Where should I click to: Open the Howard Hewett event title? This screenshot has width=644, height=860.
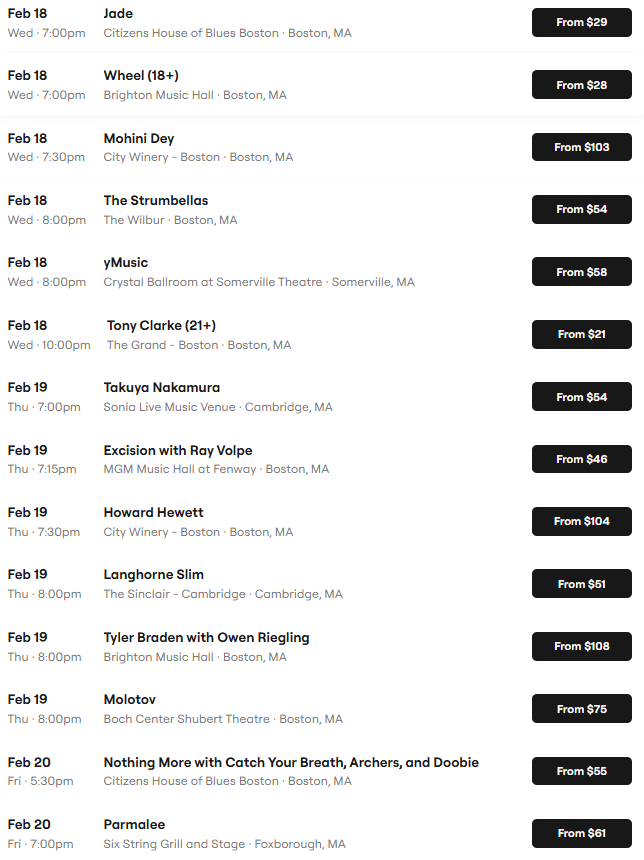pos(154,513)
